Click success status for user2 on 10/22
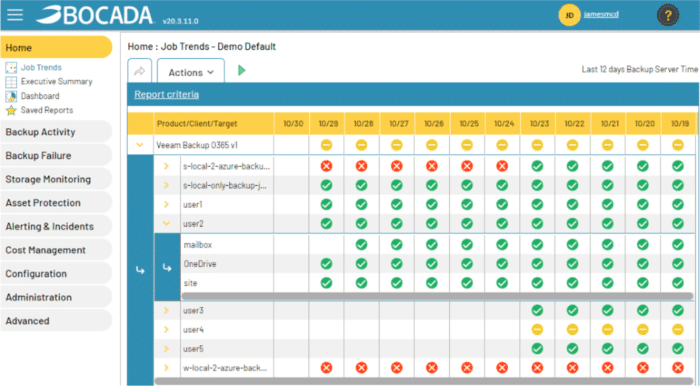 point(572,224)
